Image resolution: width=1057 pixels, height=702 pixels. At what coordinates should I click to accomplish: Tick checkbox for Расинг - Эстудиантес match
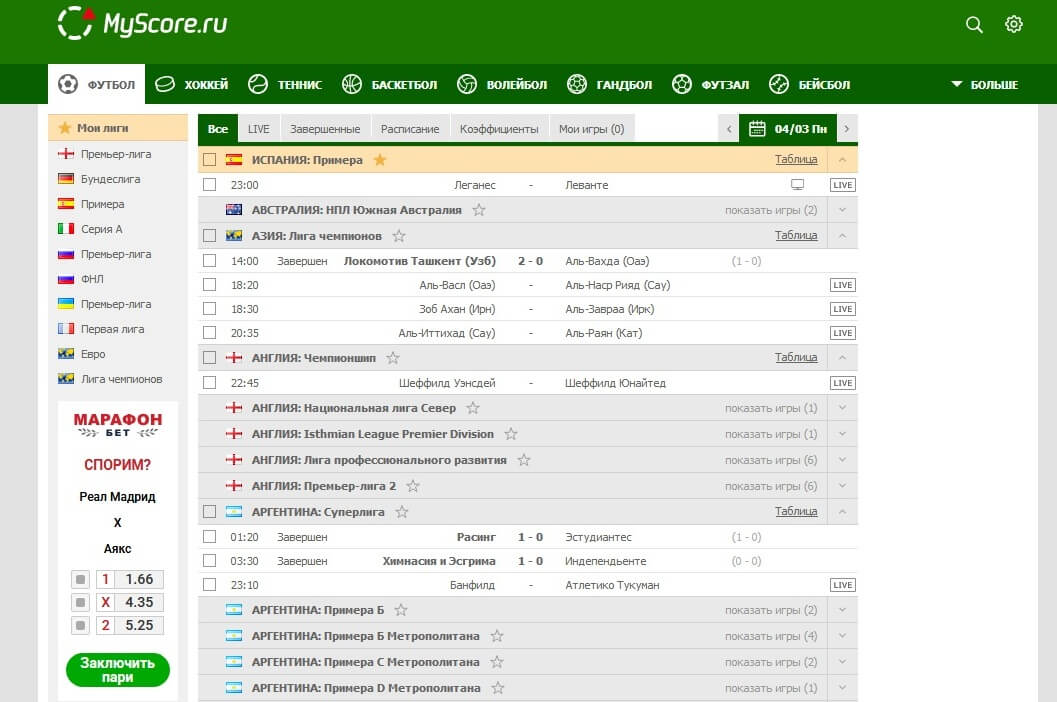coord(210,536)
